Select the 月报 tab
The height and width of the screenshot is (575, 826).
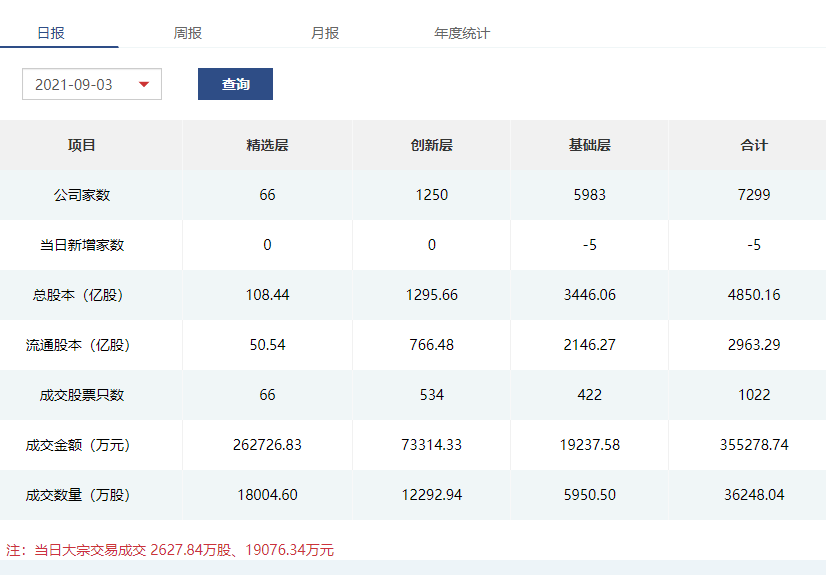click(x=325, y=33)
